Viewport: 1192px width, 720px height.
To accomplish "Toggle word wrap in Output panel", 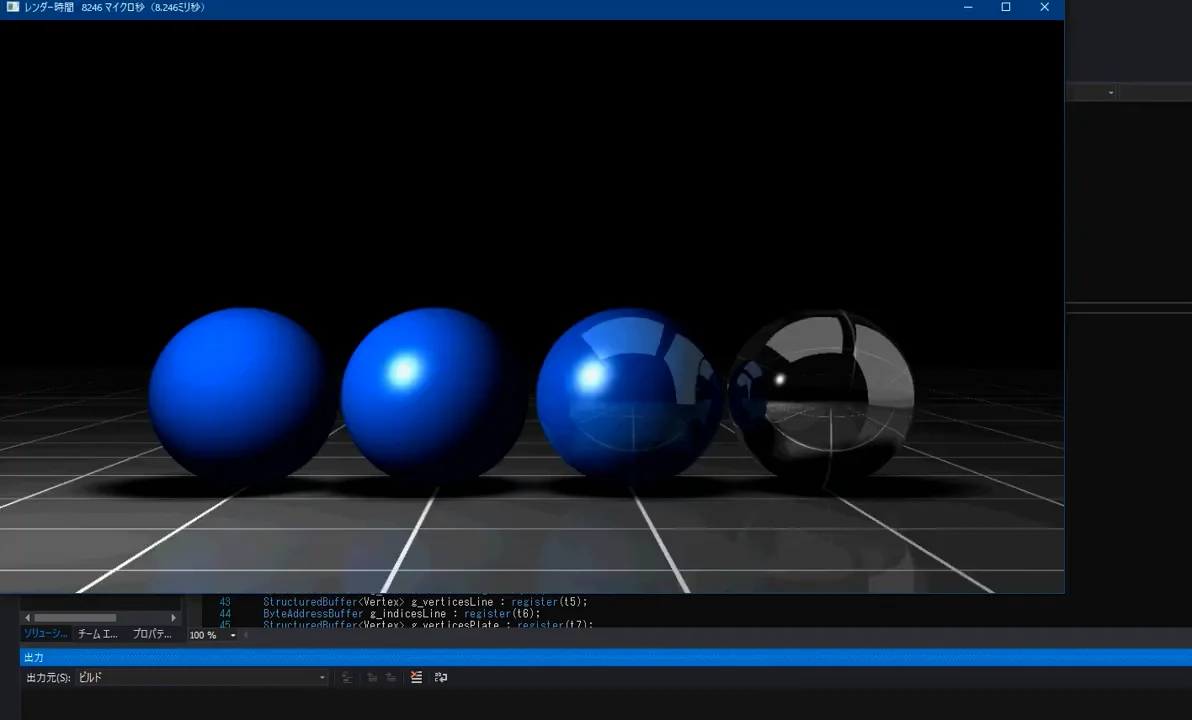I will point(441,677).
